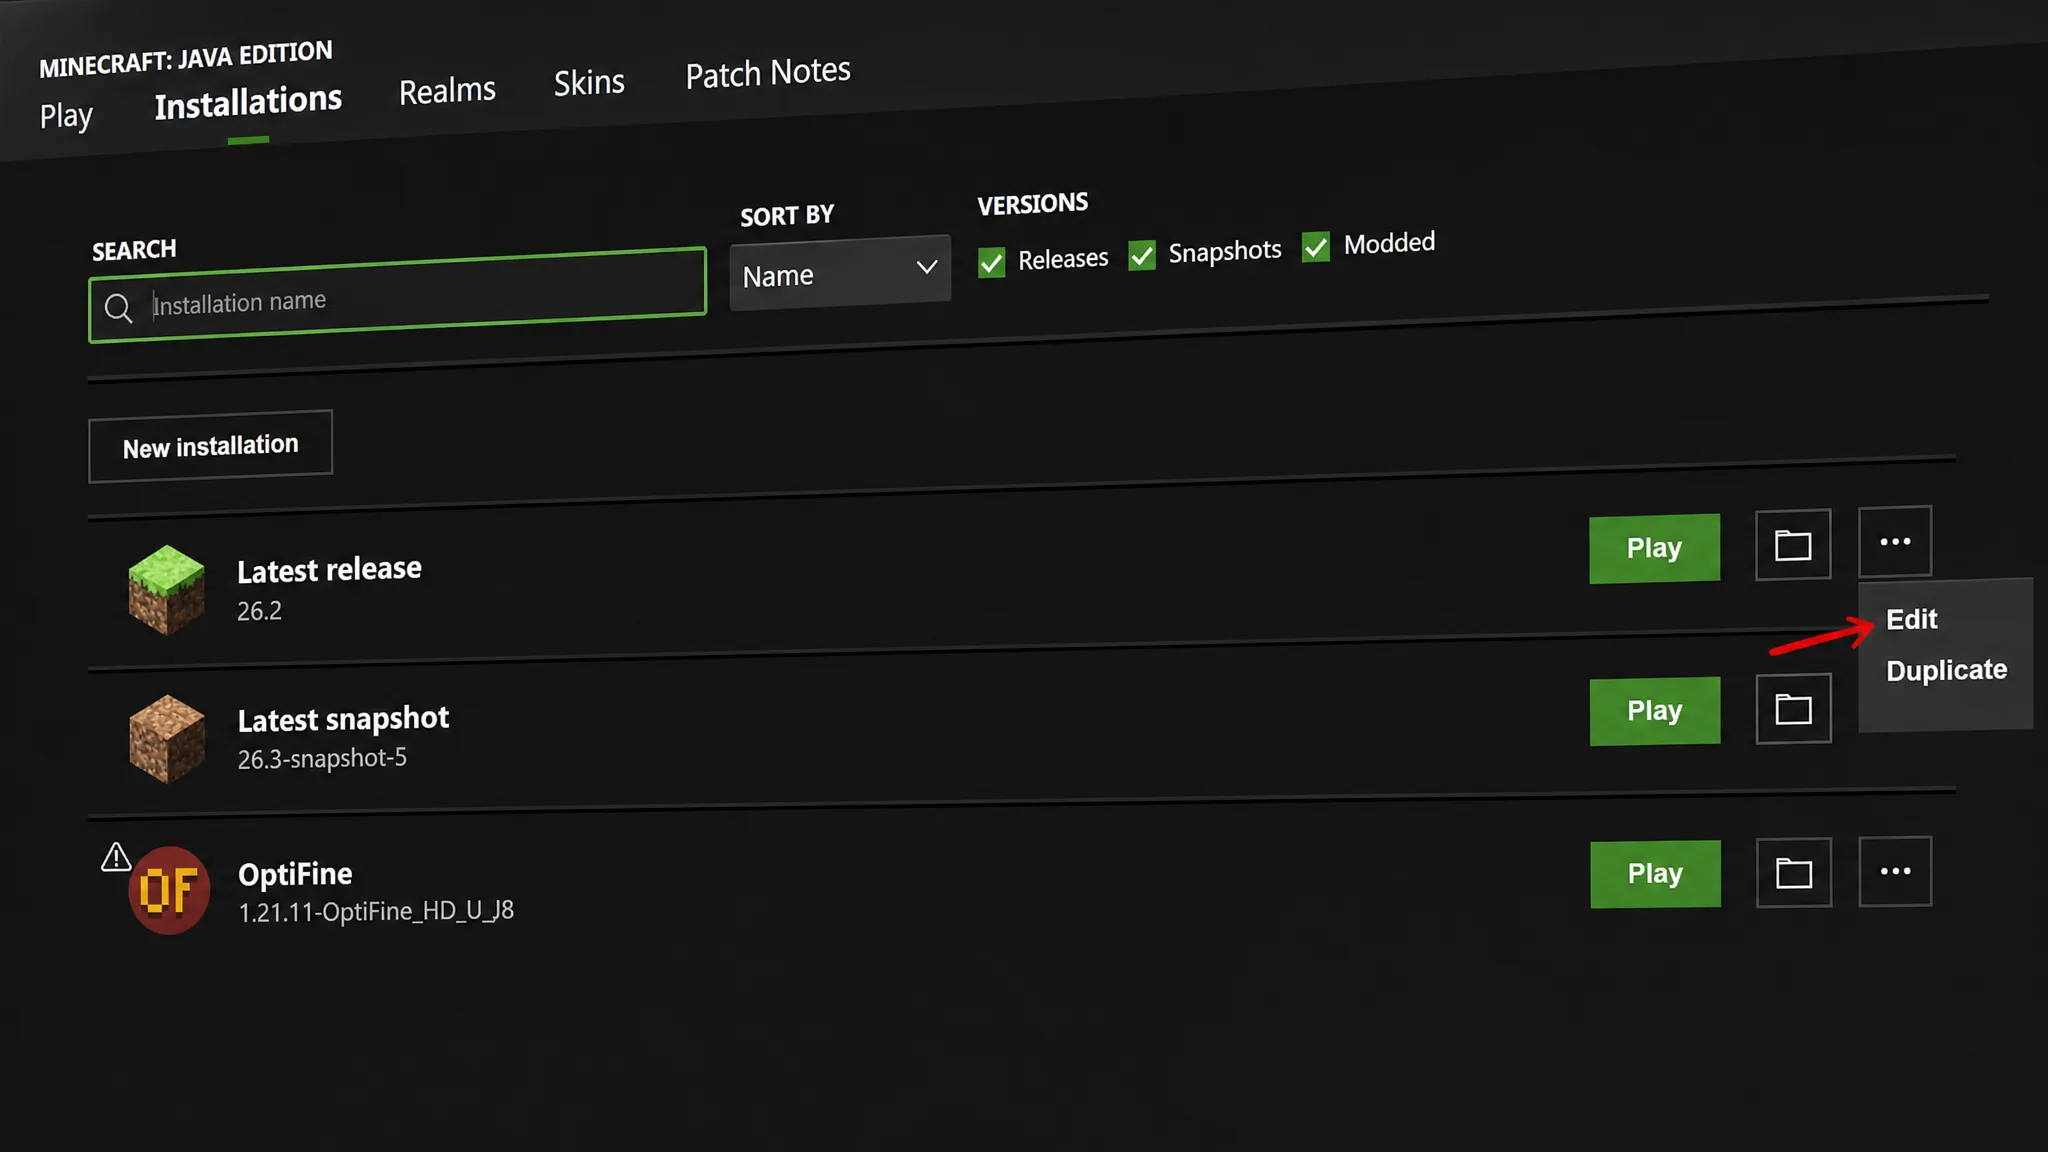Viewport: 2048px width, 1152px height.
Task: Uncheck the Releases versions checkbox
Action: pos(991,263)
